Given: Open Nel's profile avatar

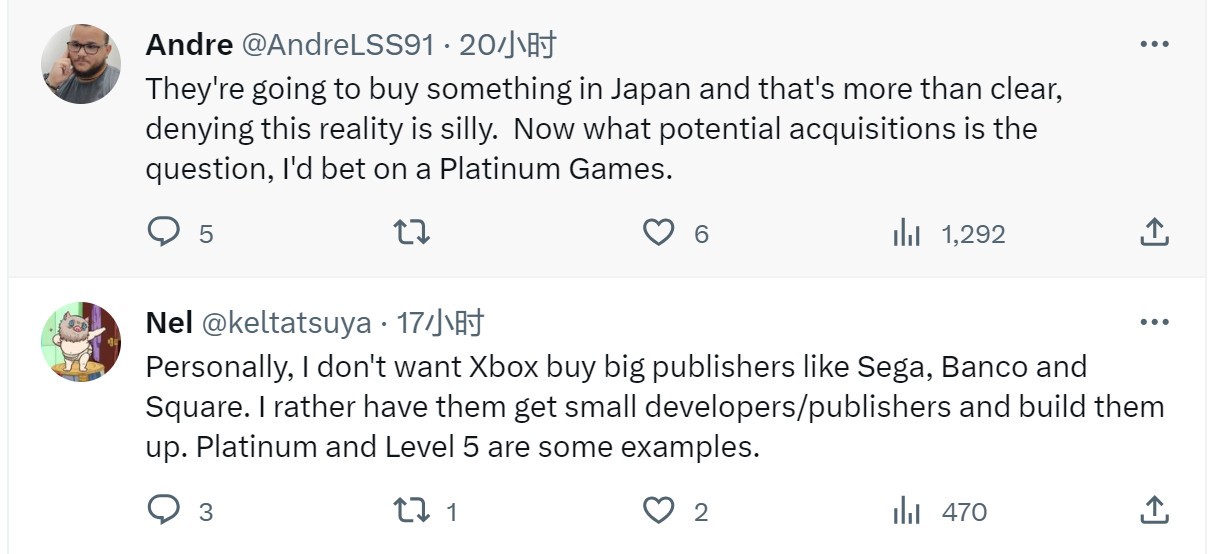Looking at the screenshot, I should (80, 342).
